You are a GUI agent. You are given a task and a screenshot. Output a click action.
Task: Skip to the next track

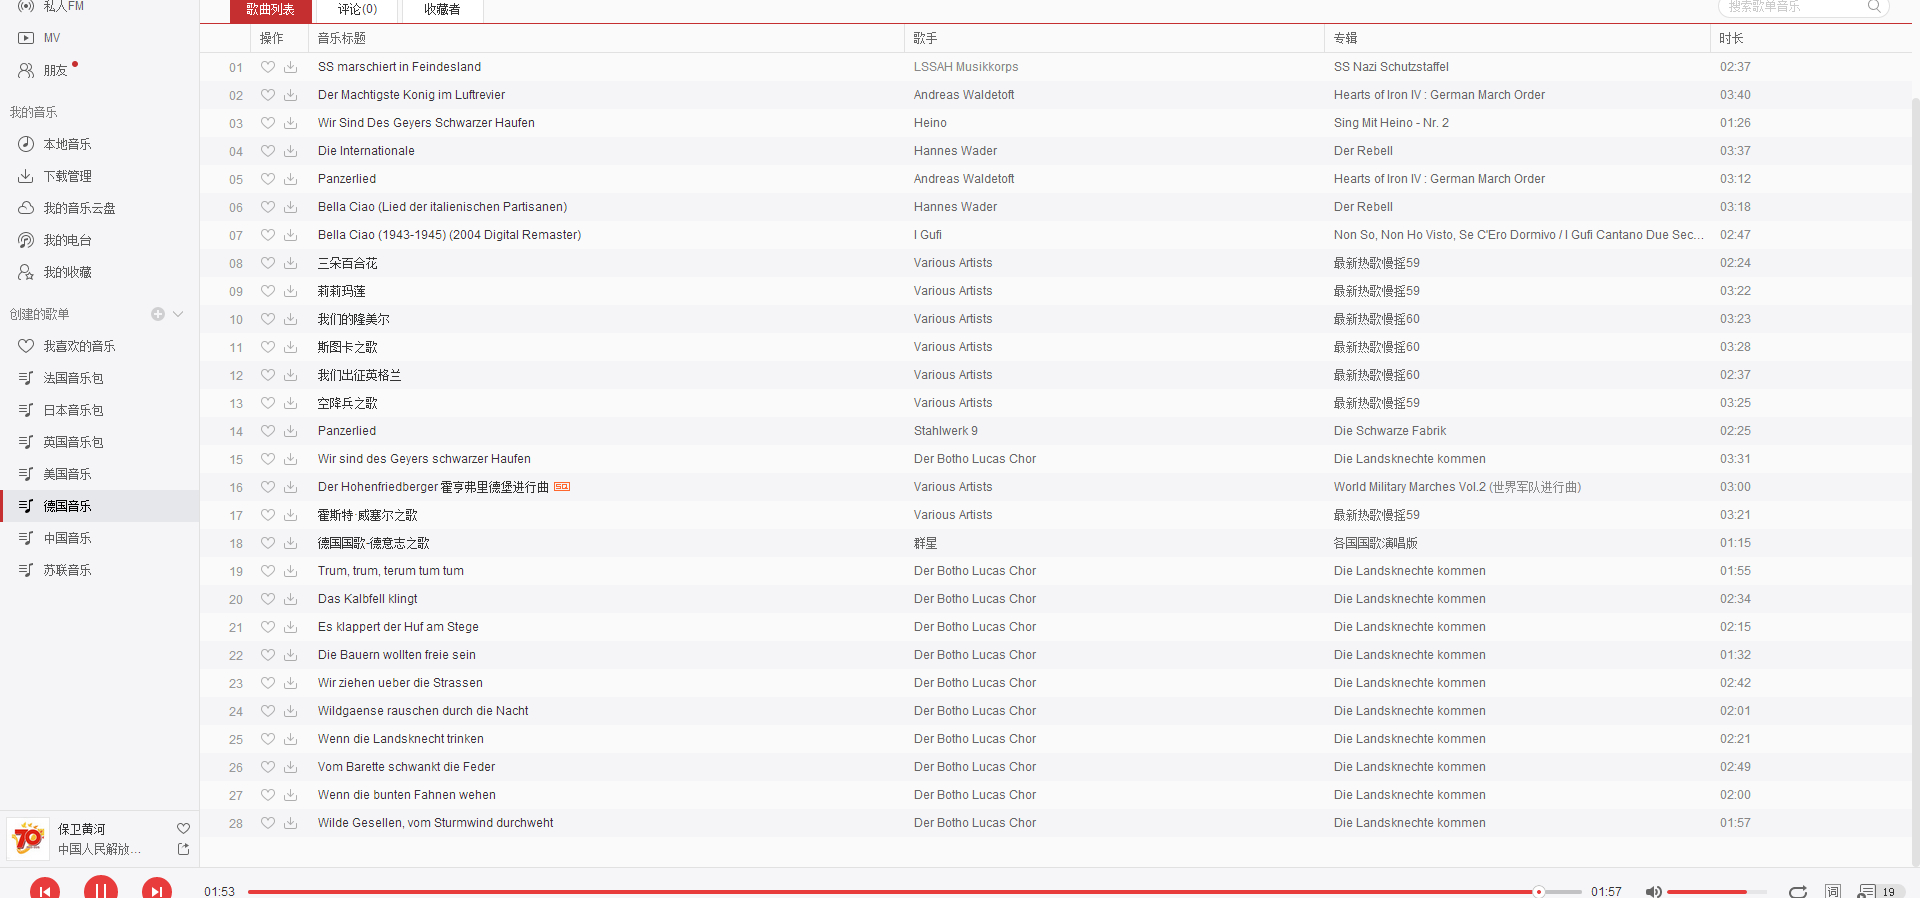(x=156, y=890)
